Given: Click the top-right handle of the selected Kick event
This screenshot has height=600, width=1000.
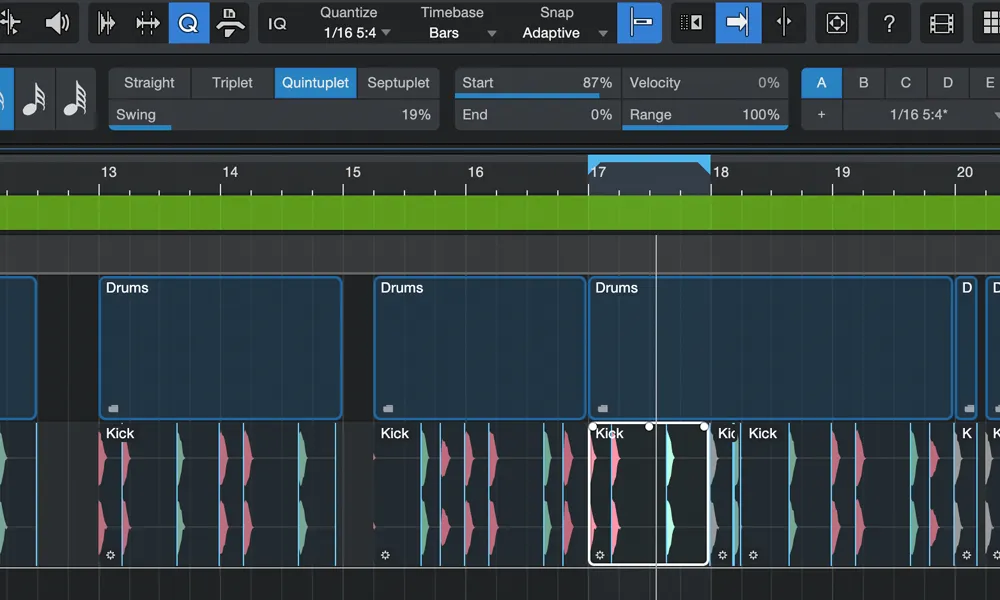Looking at the screenshot, I should (704, 427).
